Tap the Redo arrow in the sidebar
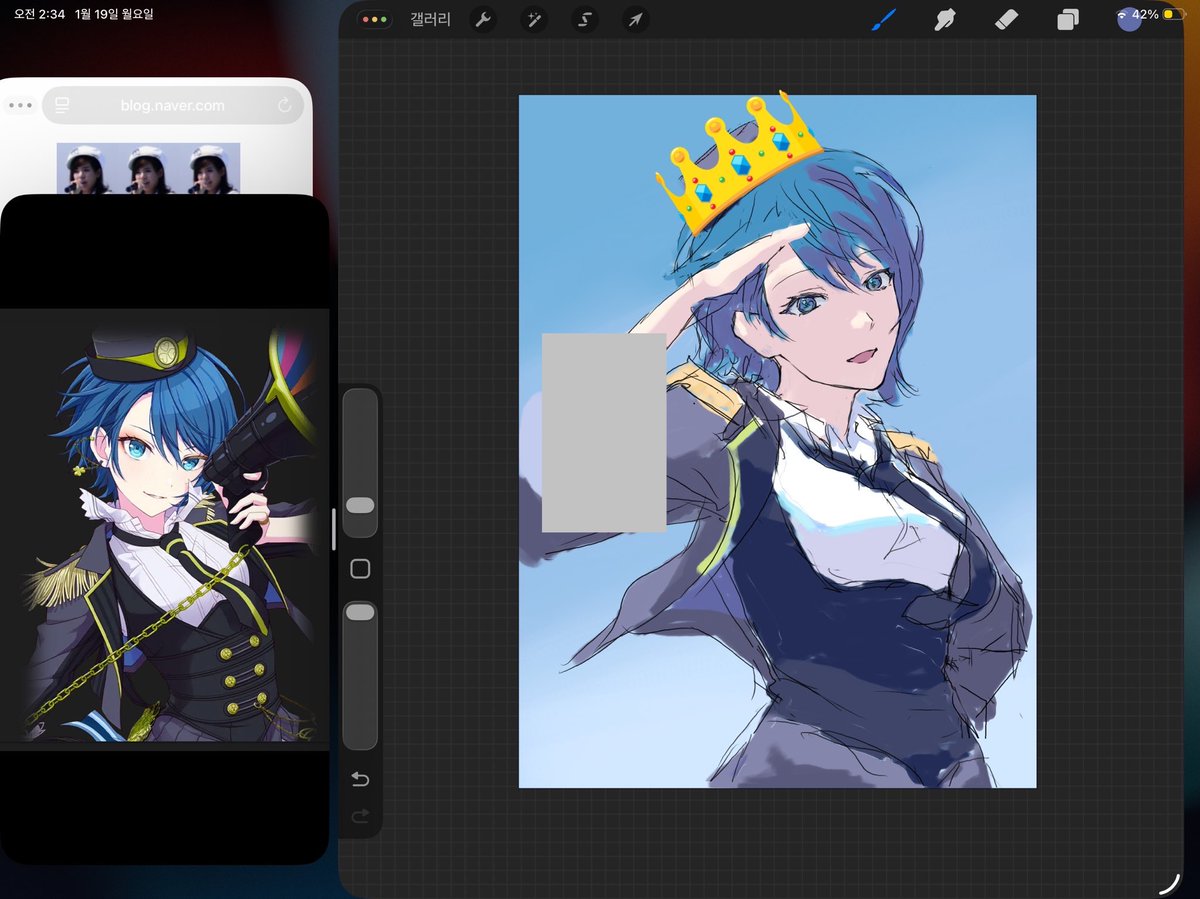The height and width of the screenshot is (899, 1200). tap(360, 815)
